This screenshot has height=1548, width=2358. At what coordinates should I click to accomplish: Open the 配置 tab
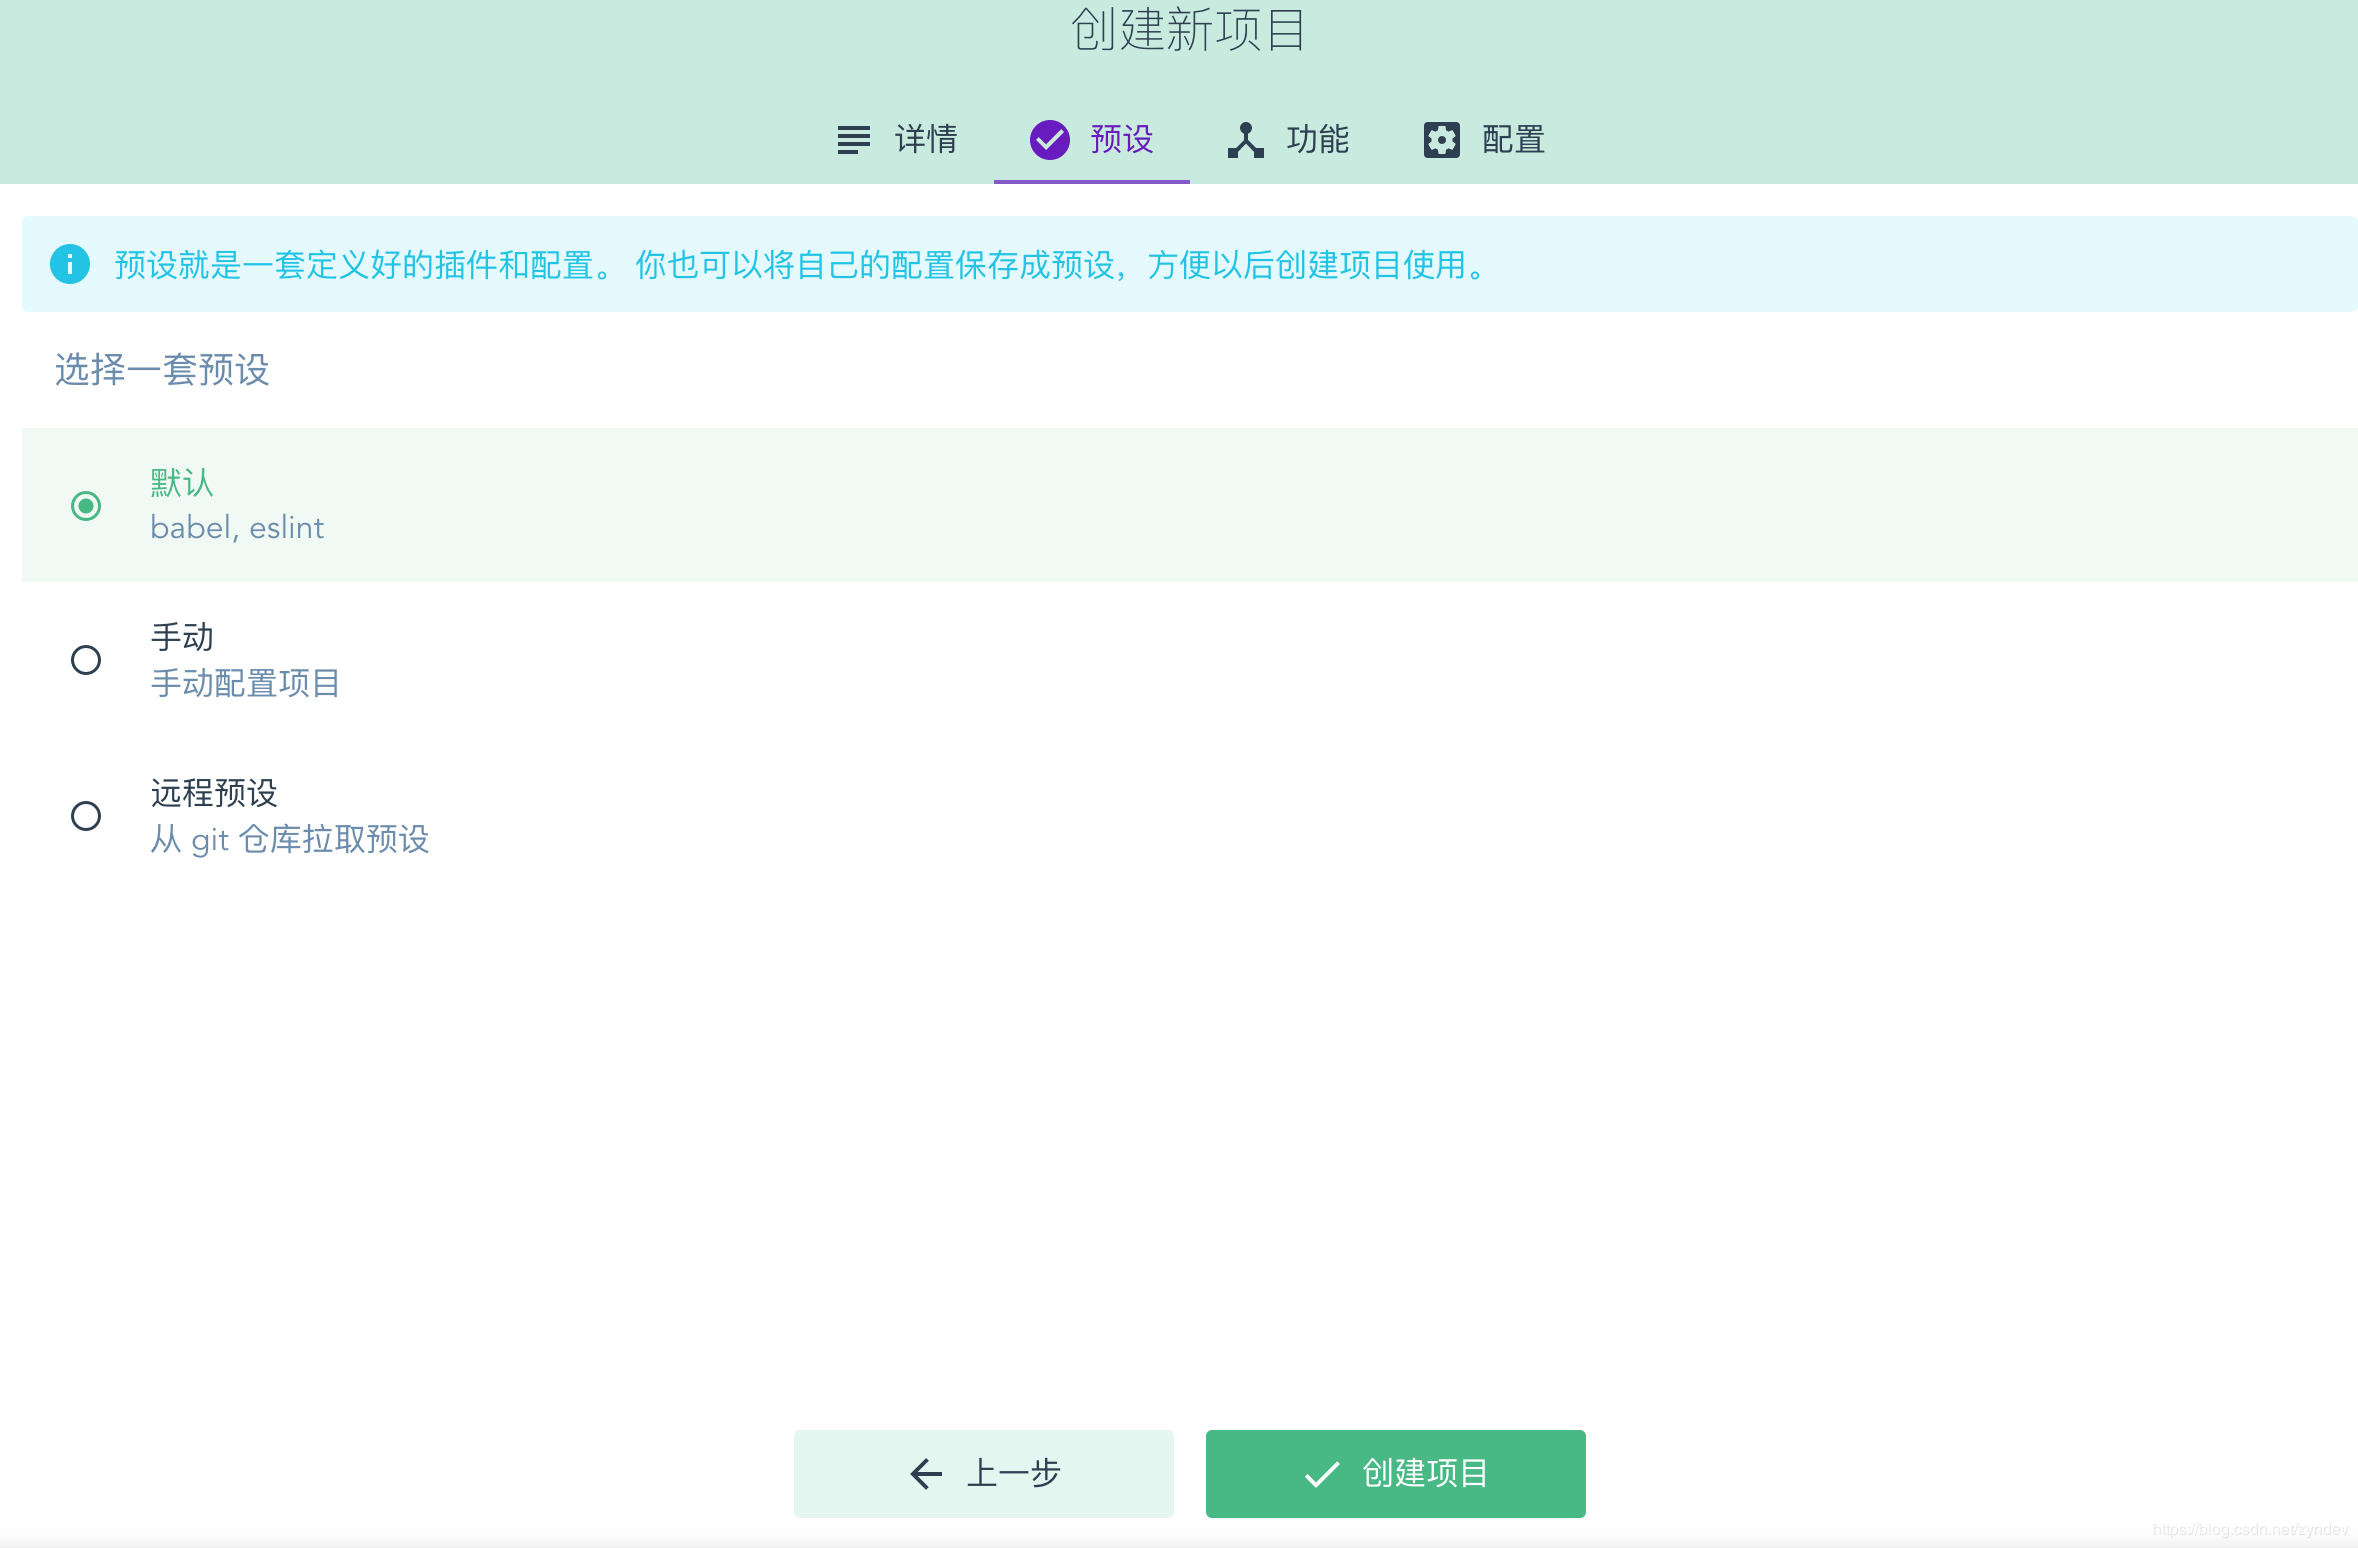point(1510,140)
